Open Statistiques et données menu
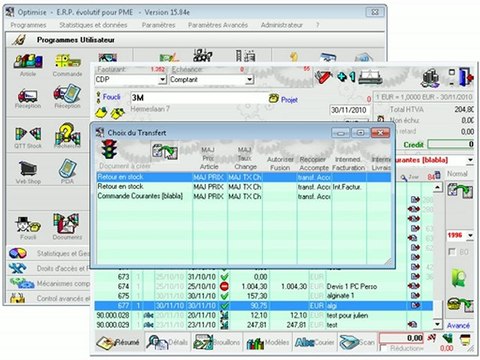 pos(93,25)
